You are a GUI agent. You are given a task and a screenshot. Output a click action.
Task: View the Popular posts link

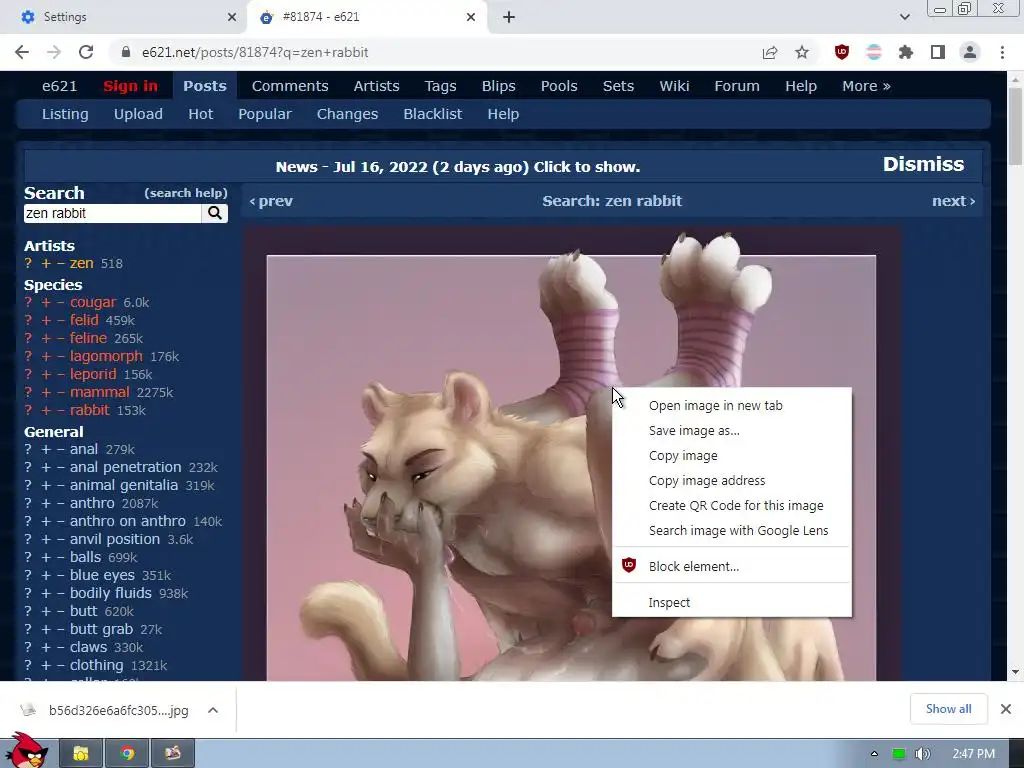(x=264, y=114)
